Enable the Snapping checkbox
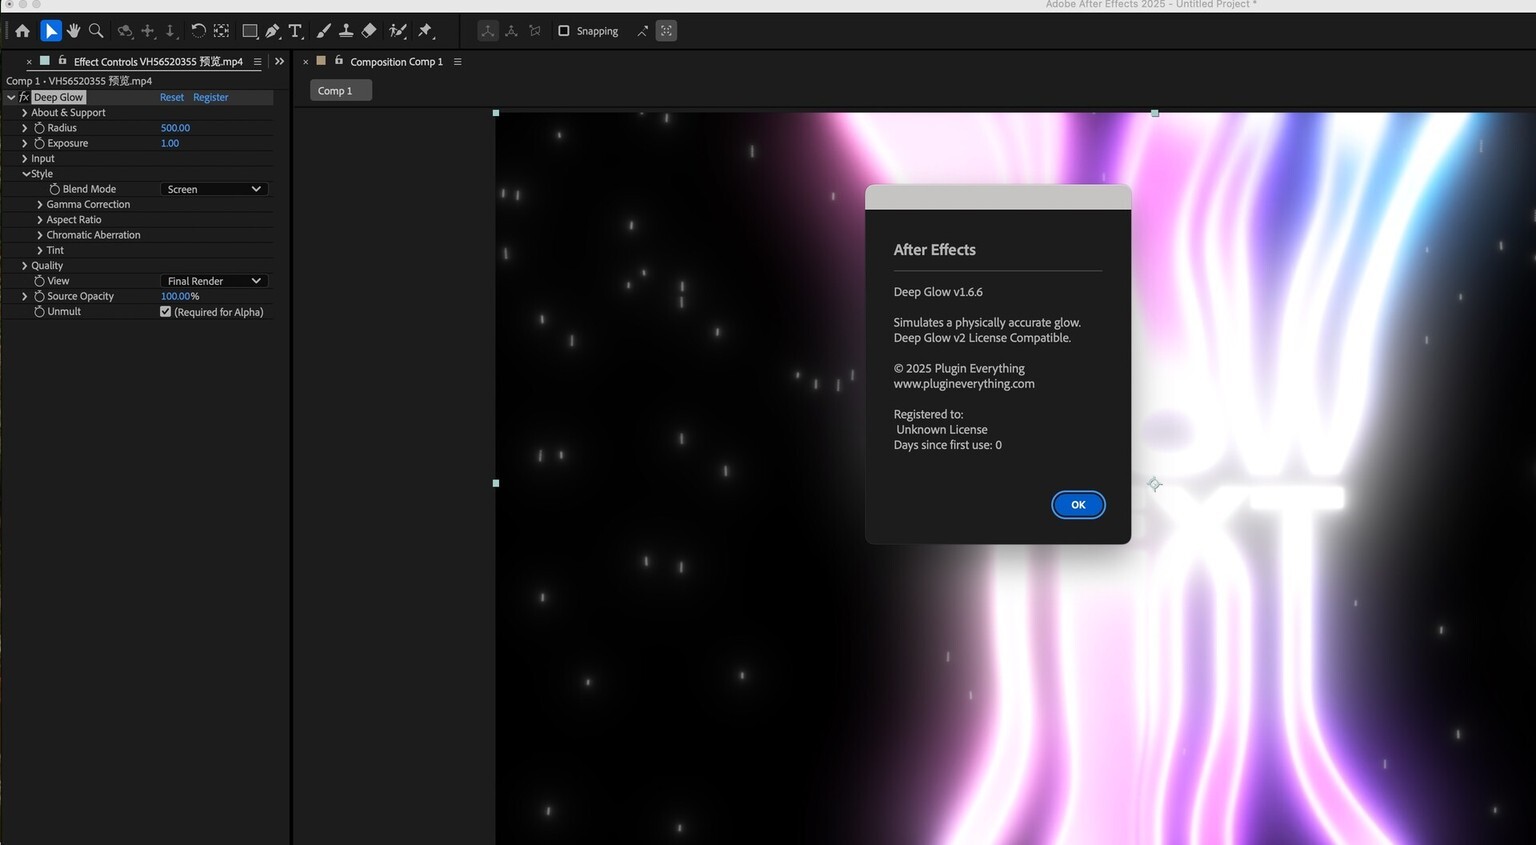The image size is (1536, 845). [564, 31]
